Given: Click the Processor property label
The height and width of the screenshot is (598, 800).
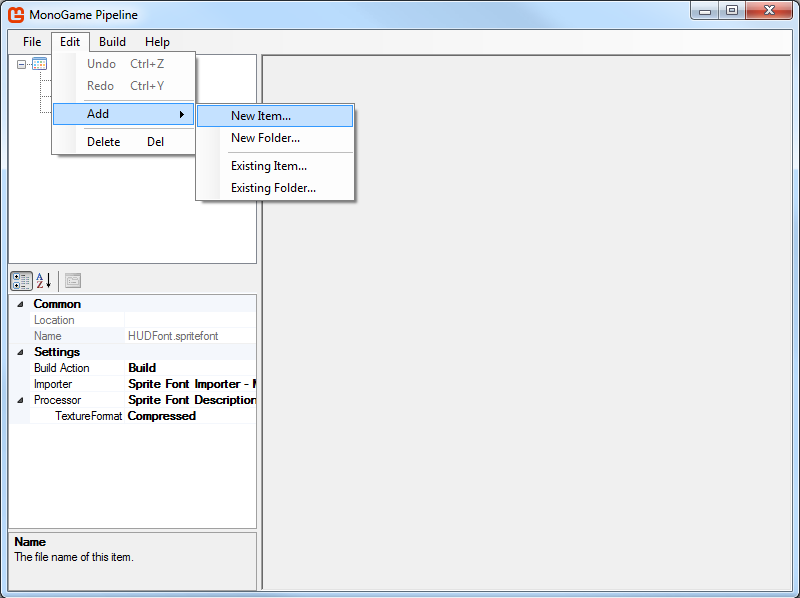Looking at the screenshot, I should (57, 400).
